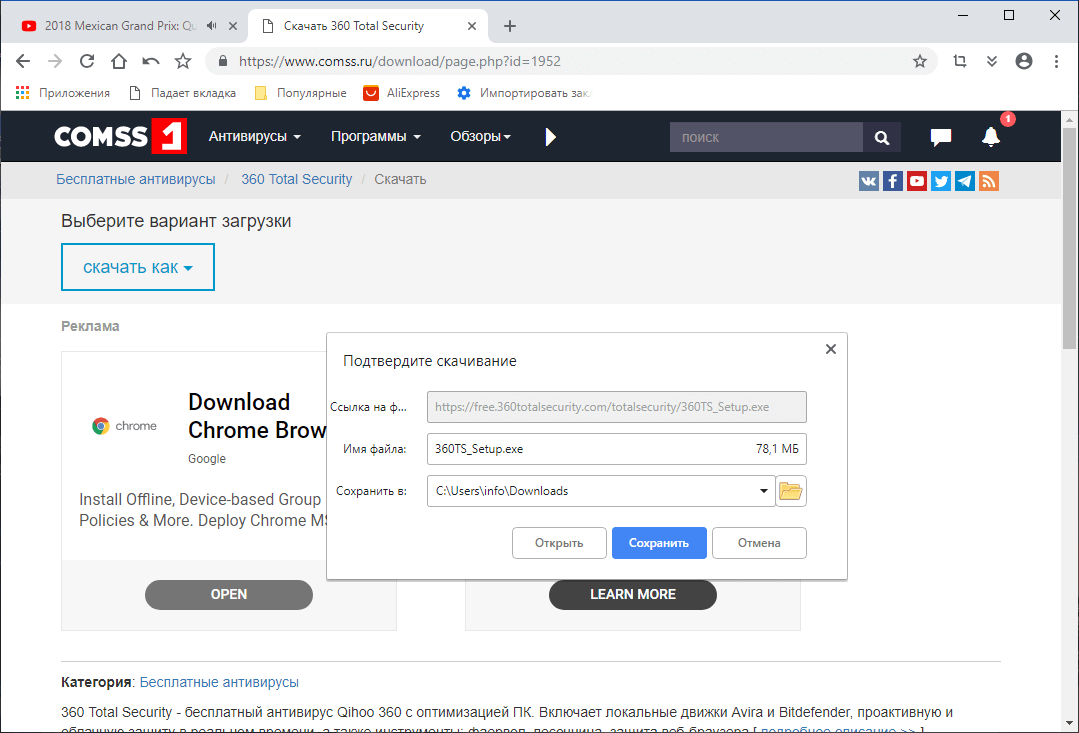Click the browser forward arrow
The height and width of the screenshot is (733, 1079).
(x=55, y=61)
